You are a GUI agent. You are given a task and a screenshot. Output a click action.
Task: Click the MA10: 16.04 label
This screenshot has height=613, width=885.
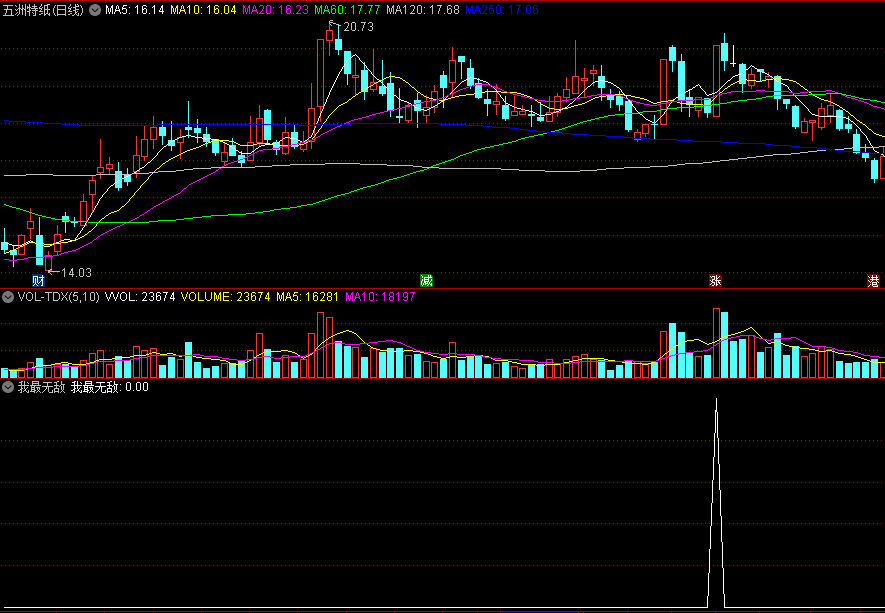click(203, 10)
